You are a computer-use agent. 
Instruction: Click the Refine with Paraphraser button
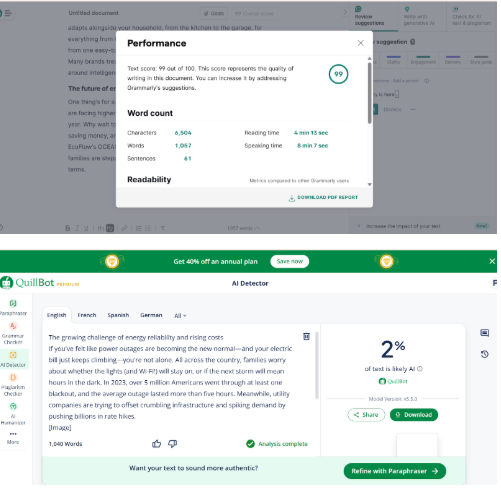click(395, 471)
